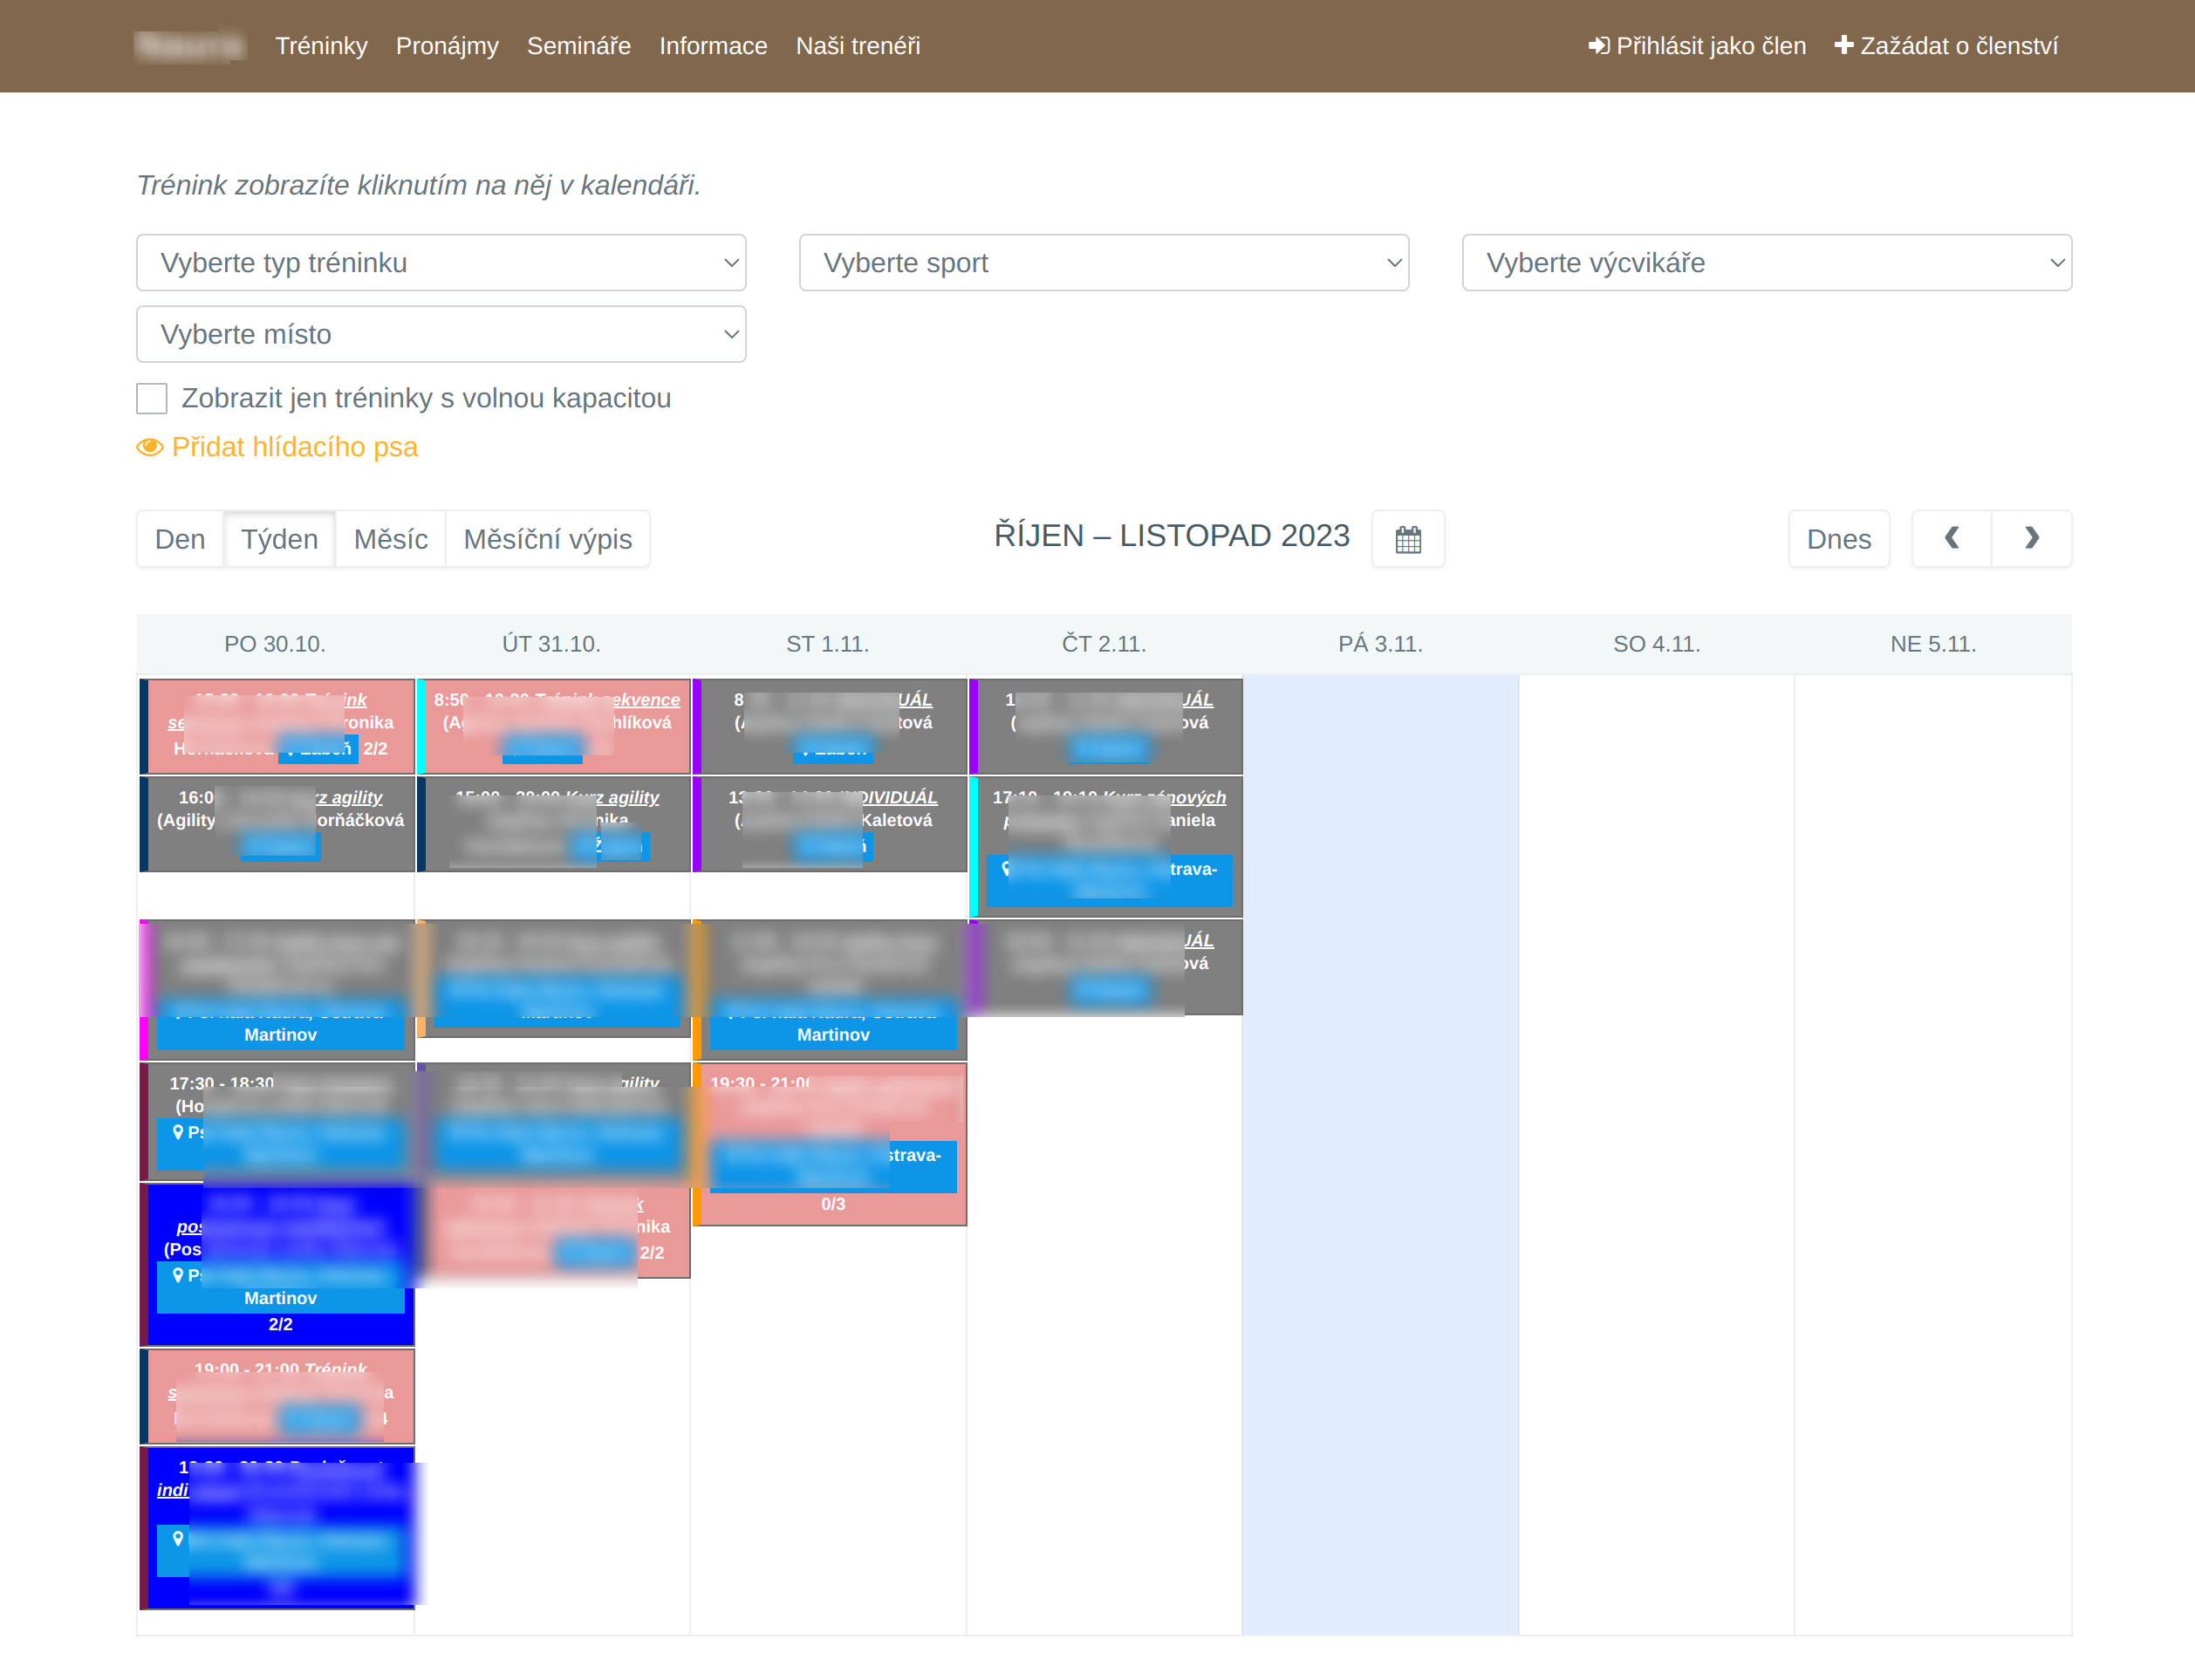Open the Semináře menu item
The width and height of the screenshot is (2195, 1680).
point(578,46)
